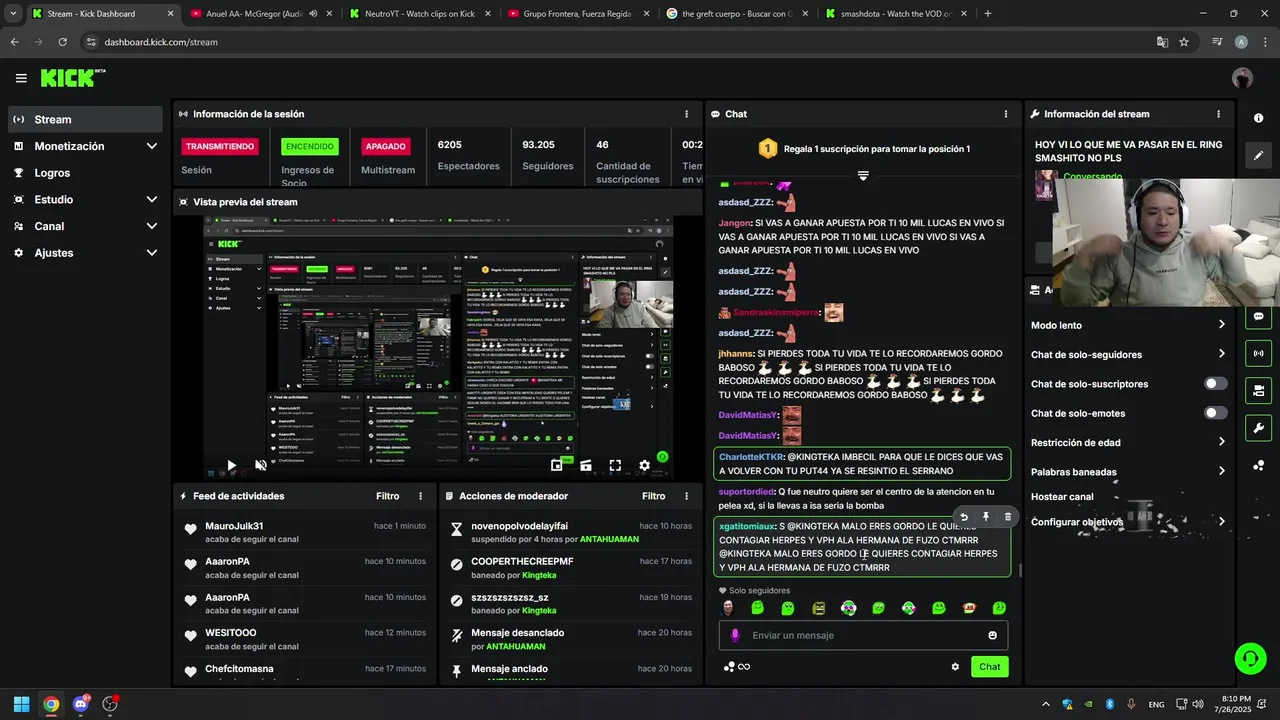Open Chat de solo-seguidores options
This screenshot has height=720, width=1280.
pos(1128,354)
